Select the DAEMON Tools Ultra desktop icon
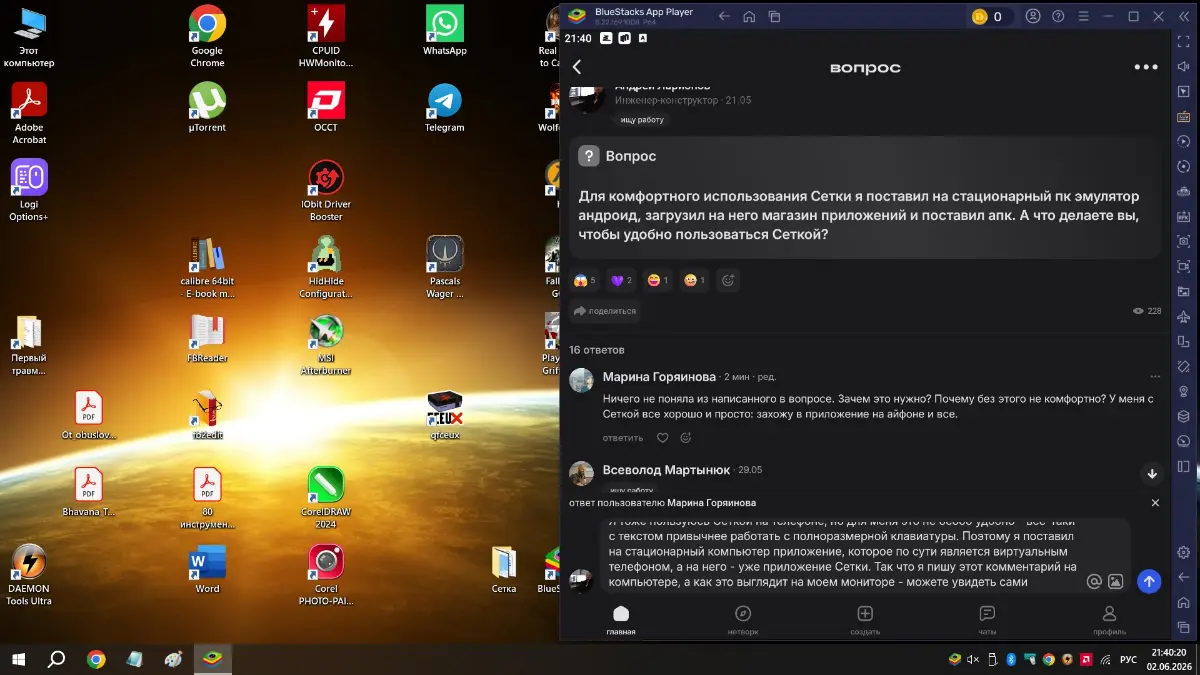 coord(28,574)
